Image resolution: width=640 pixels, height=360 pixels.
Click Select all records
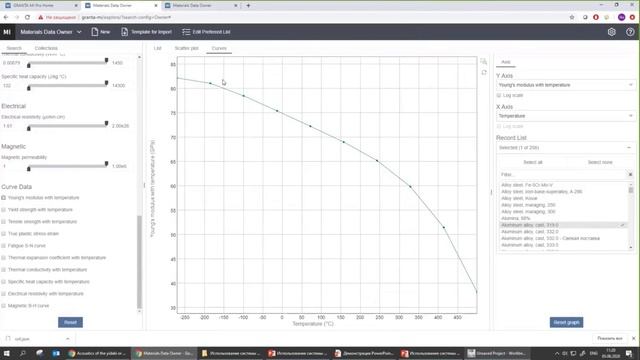(x=533, y=162)
